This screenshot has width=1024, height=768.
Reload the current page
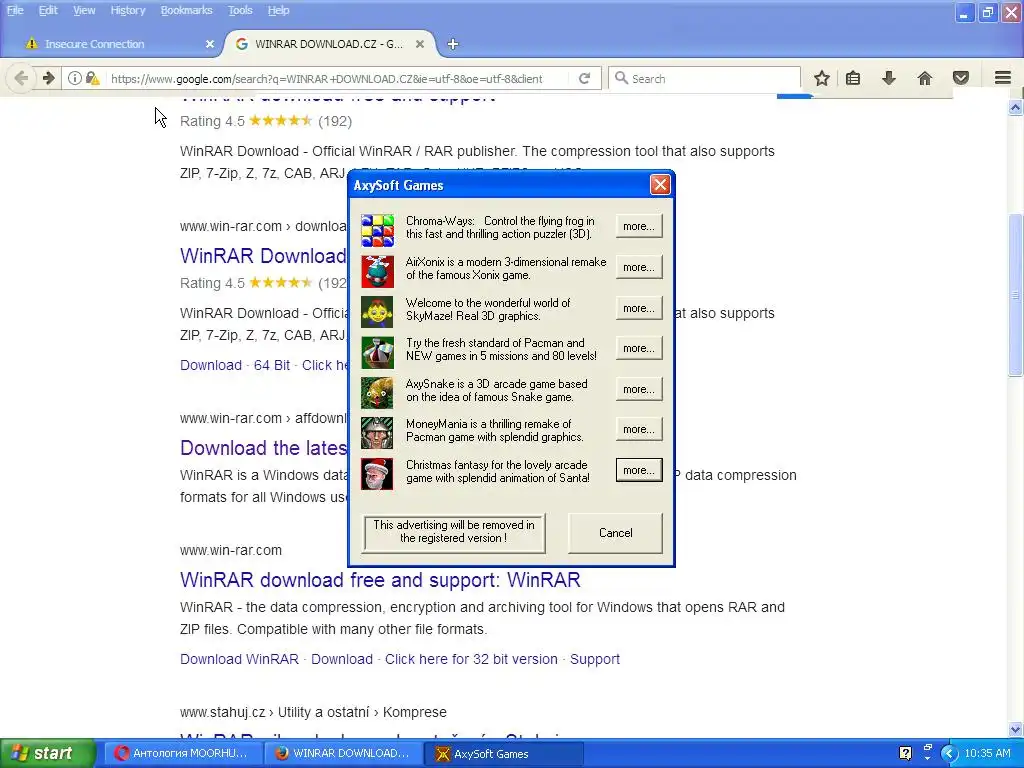click(584, 78)
